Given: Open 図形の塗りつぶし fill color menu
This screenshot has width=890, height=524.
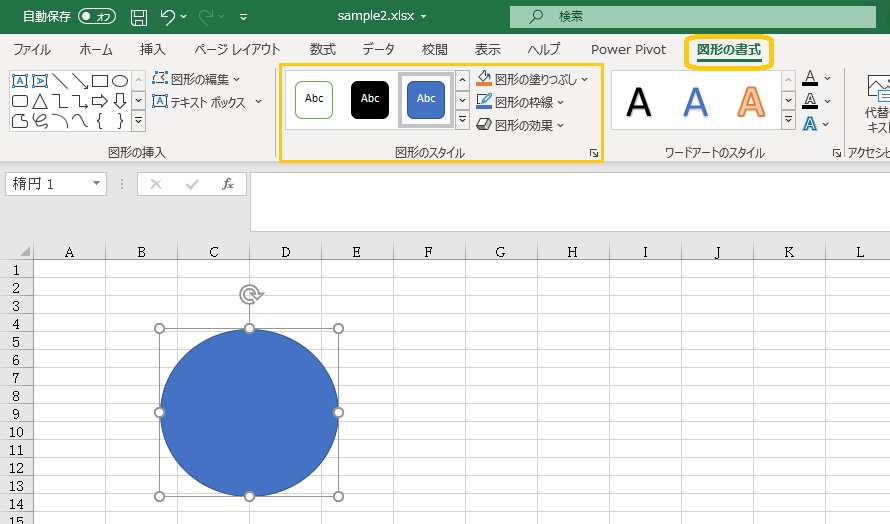Looking at the screenshot, I should tap(531, 79).
